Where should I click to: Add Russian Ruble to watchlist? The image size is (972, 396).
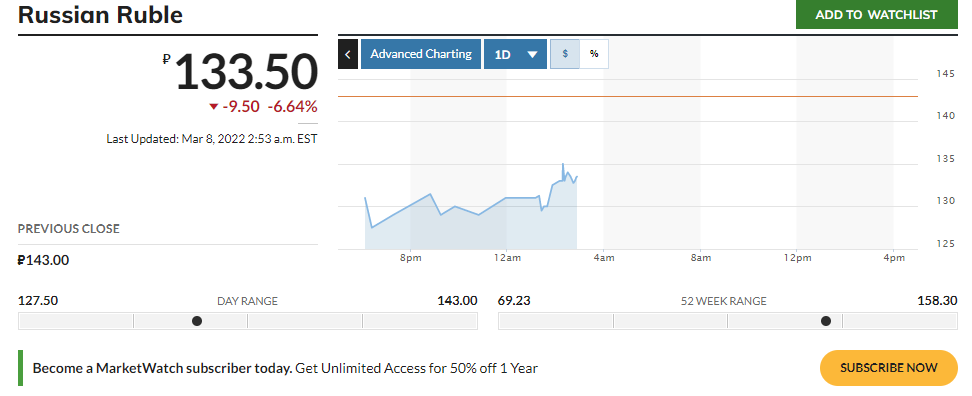pos(877,14)
